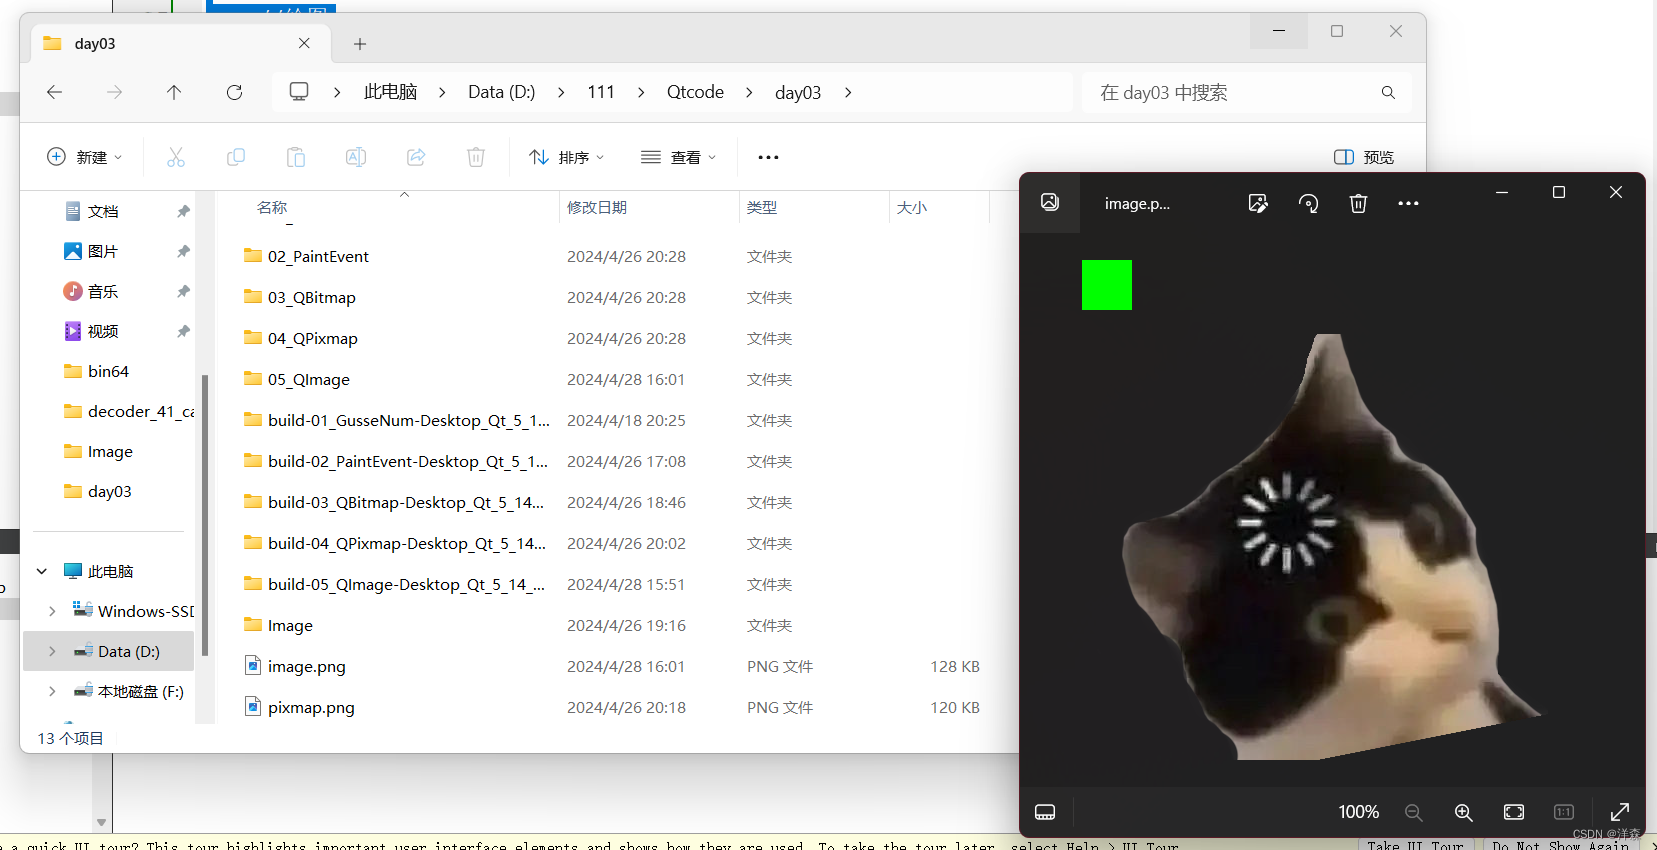Expand the Data (D:) tree node

pos(52,651)
